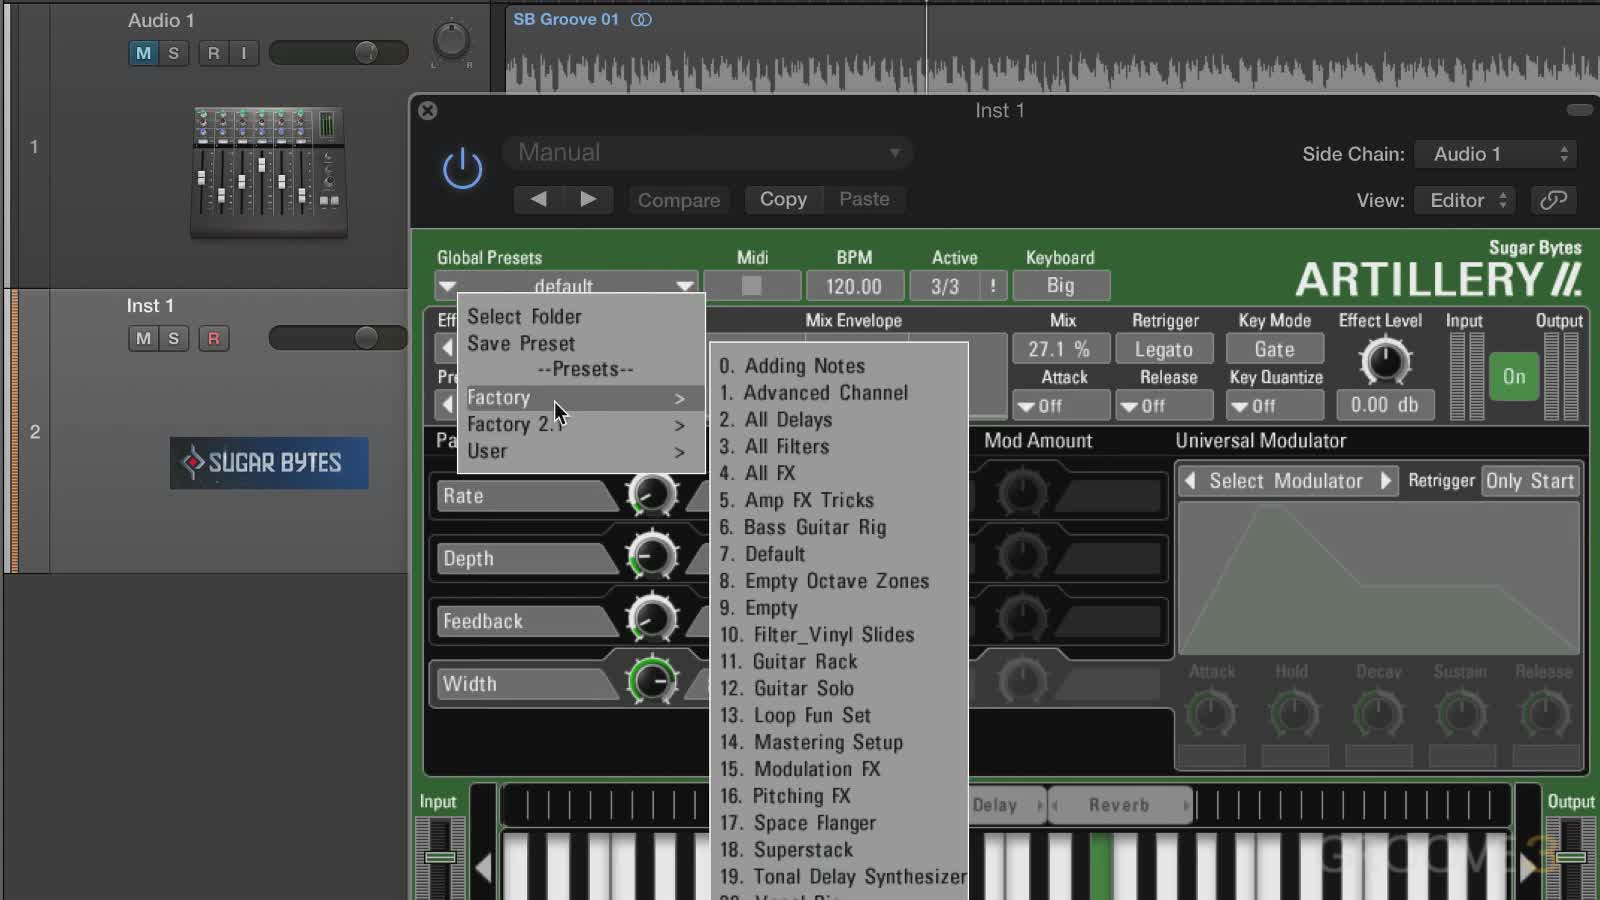1600x900 pixels.
Task: Click the Rate knob
Action: [651, 495]
